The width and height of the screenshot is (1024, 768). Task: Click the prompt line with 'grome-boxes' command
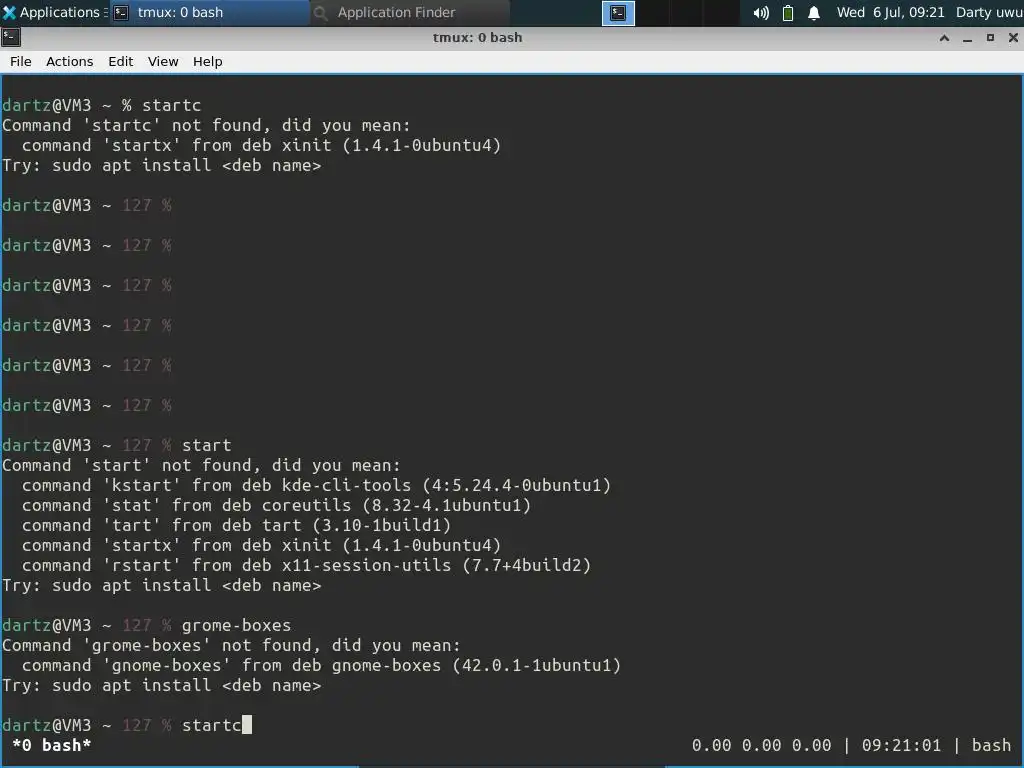pos(146,625)
